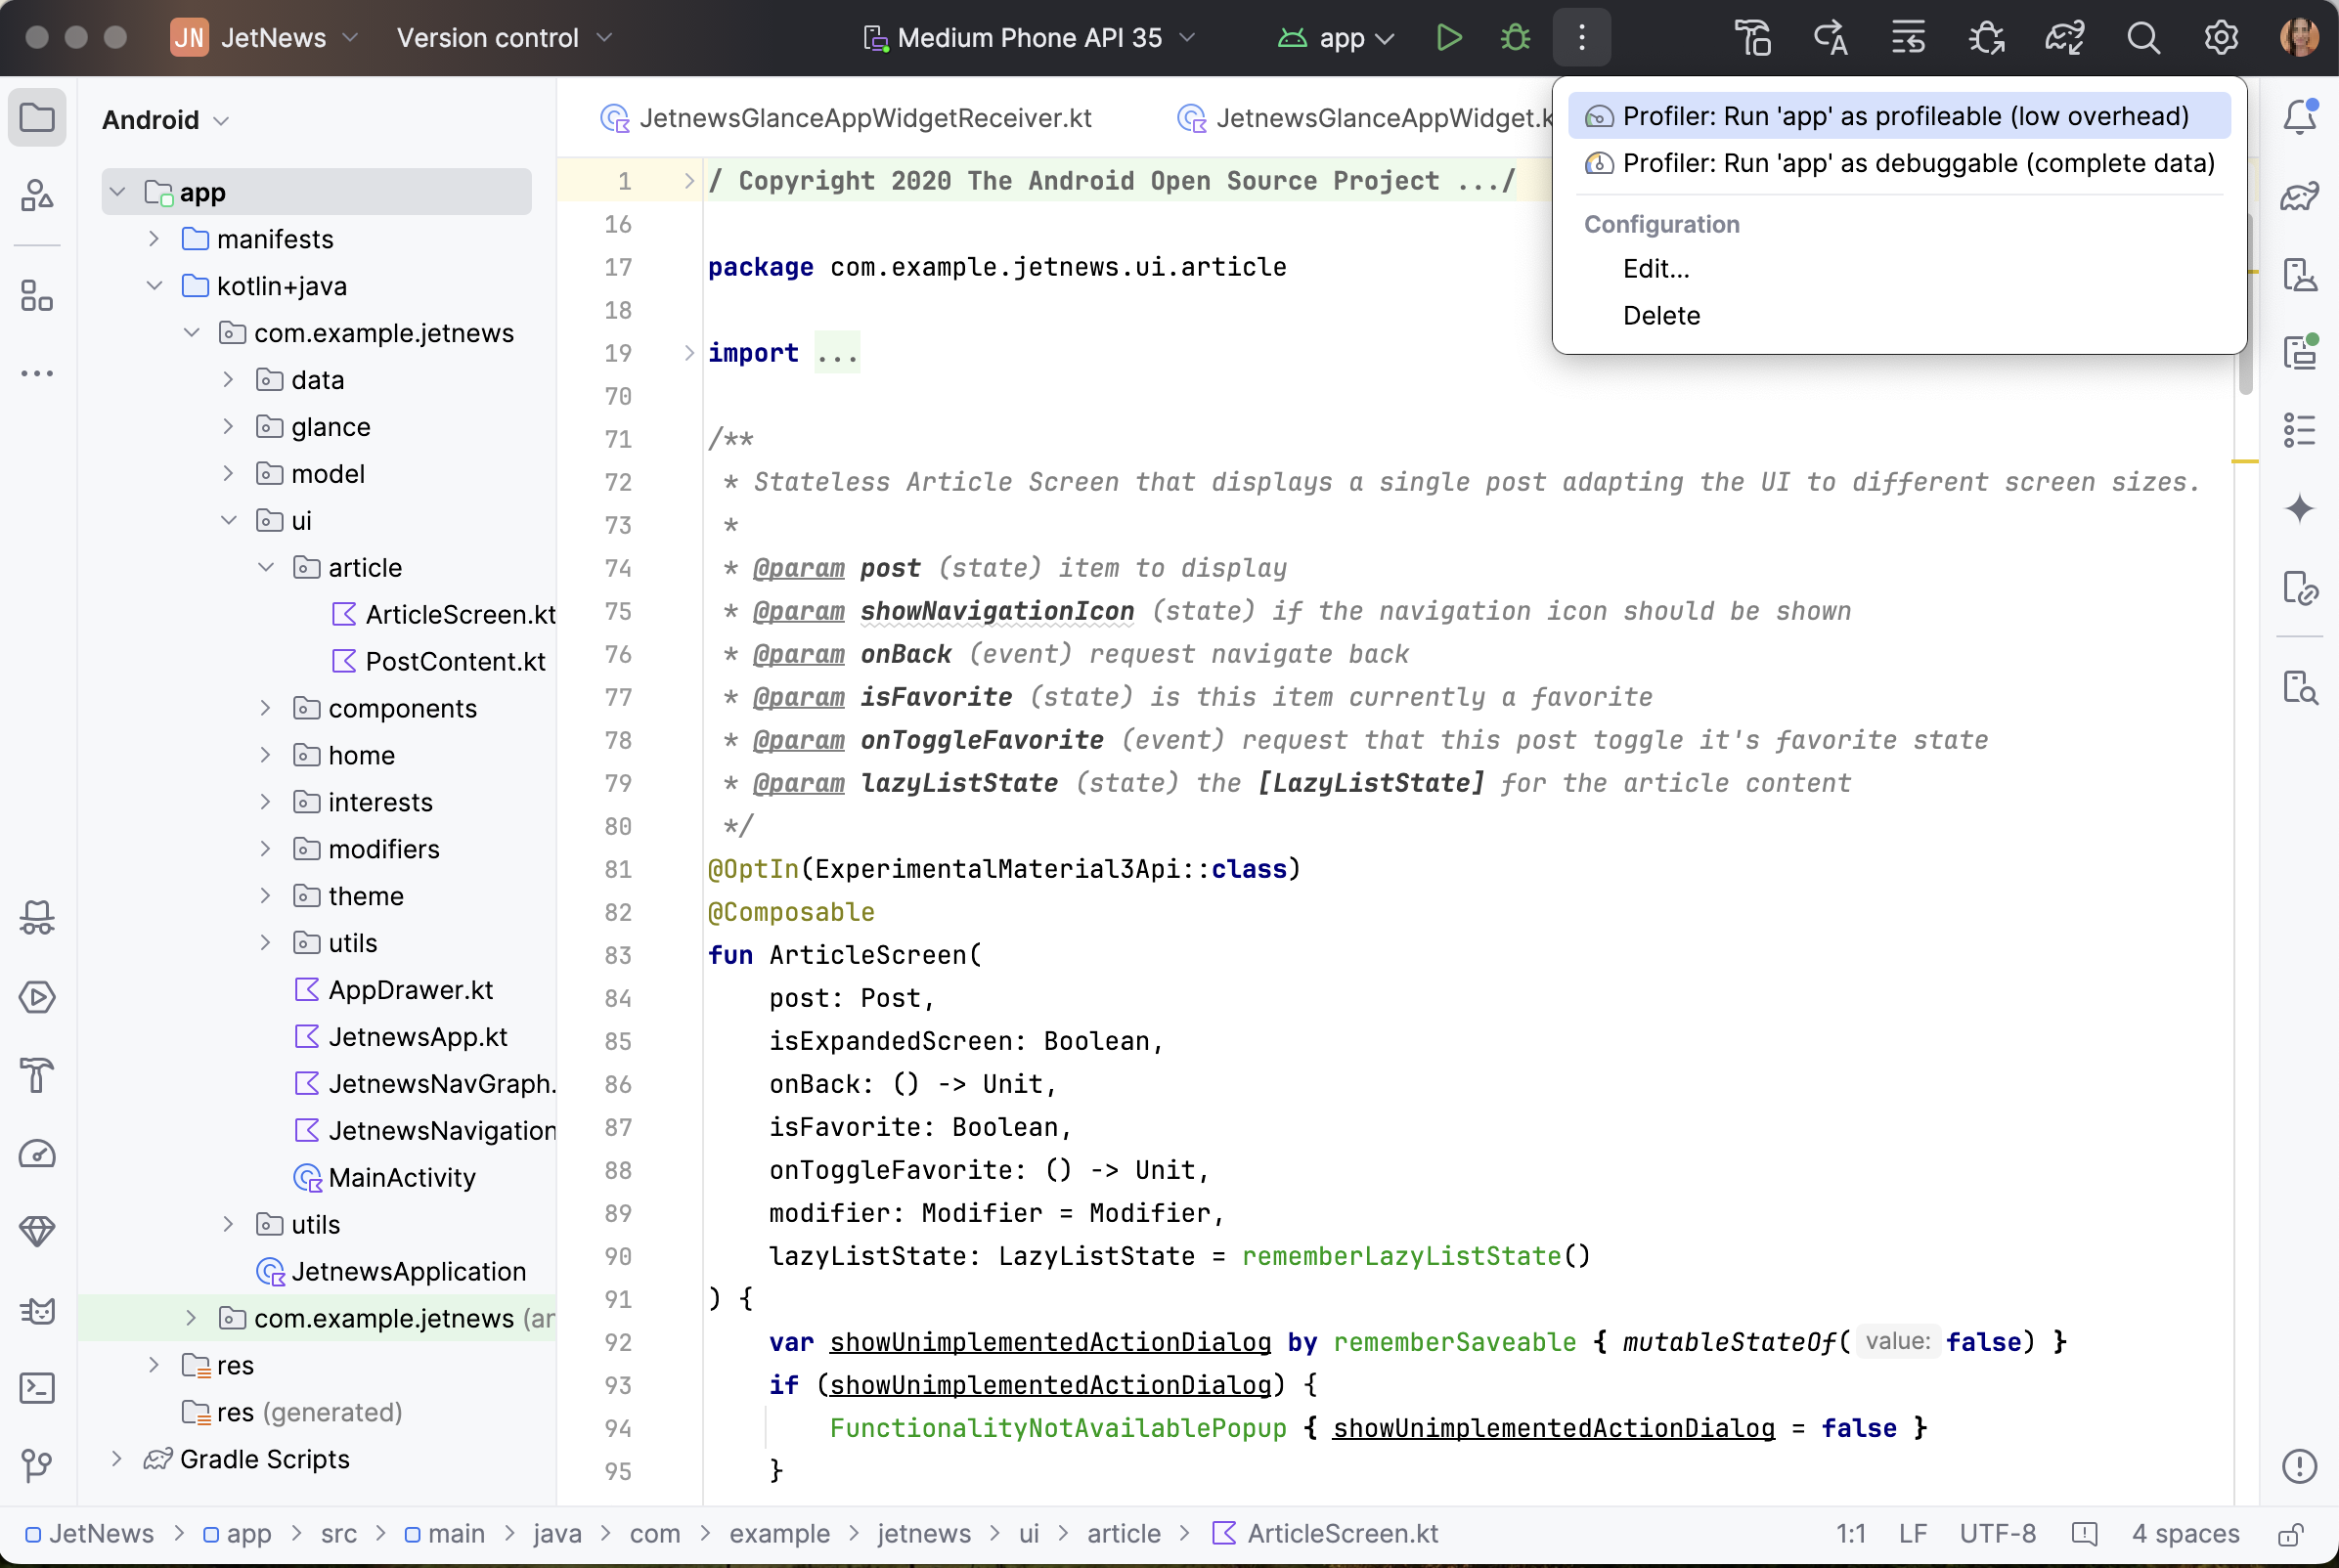Image resolution: width=2339 pixels, height=1568 pixels.
Task: Expand the Gradle Scripts node
Action: coord(117,1459)
